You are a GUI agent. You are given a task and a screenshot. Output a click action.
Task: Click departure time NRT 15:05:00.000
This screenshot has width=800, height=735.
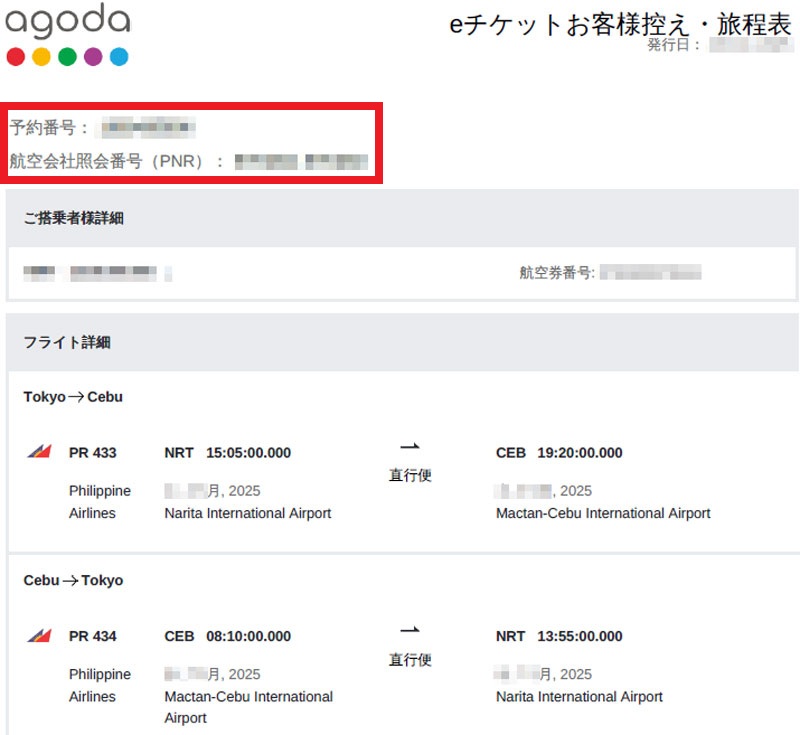pyautogui.click(x=228, y=452)
